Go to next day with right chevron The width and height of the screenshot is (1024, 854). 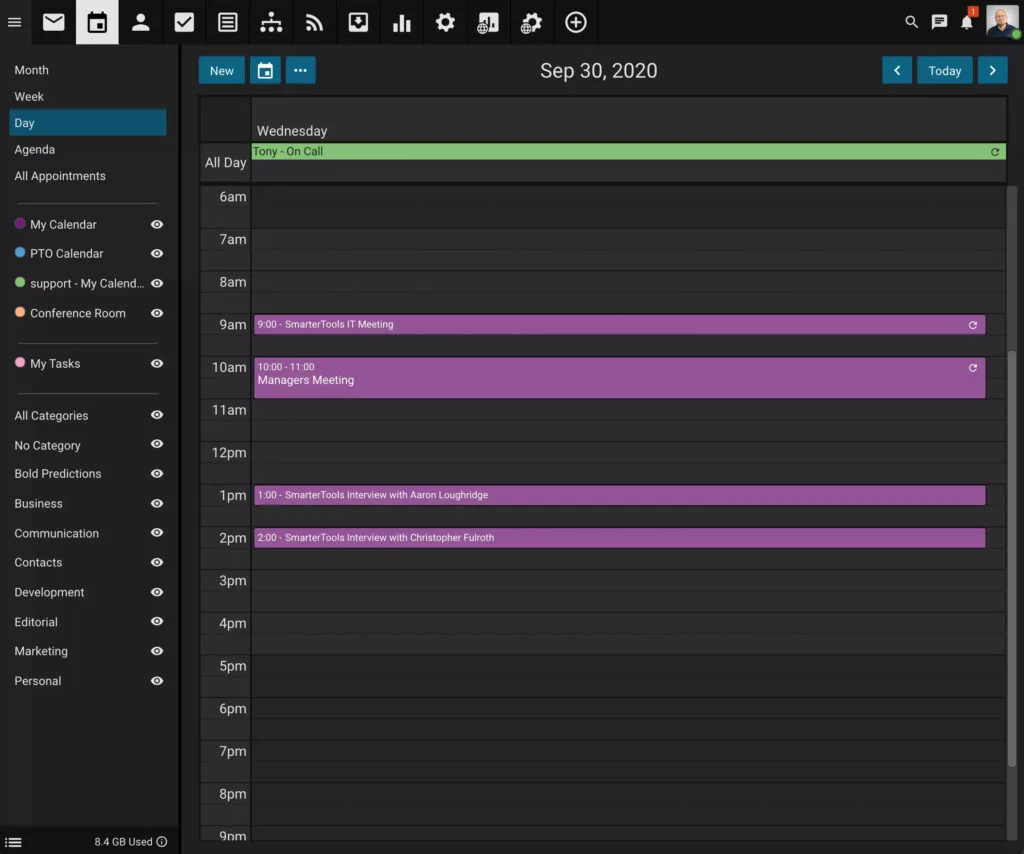point(992,70)
